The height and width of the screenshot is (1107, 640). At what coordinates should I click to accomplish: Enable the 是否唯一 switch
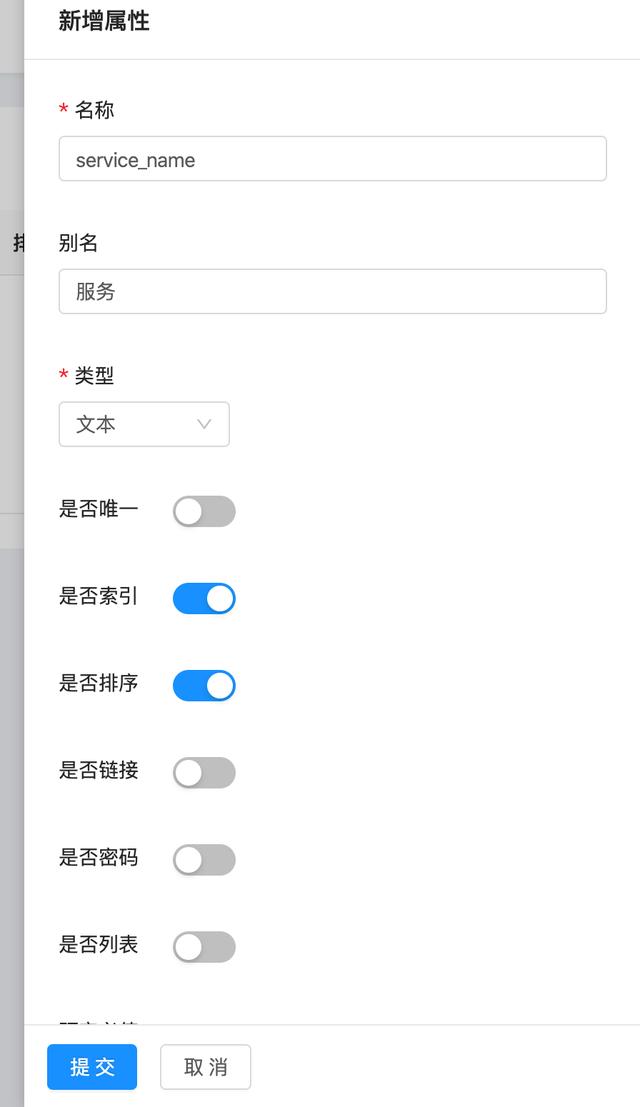204,511
